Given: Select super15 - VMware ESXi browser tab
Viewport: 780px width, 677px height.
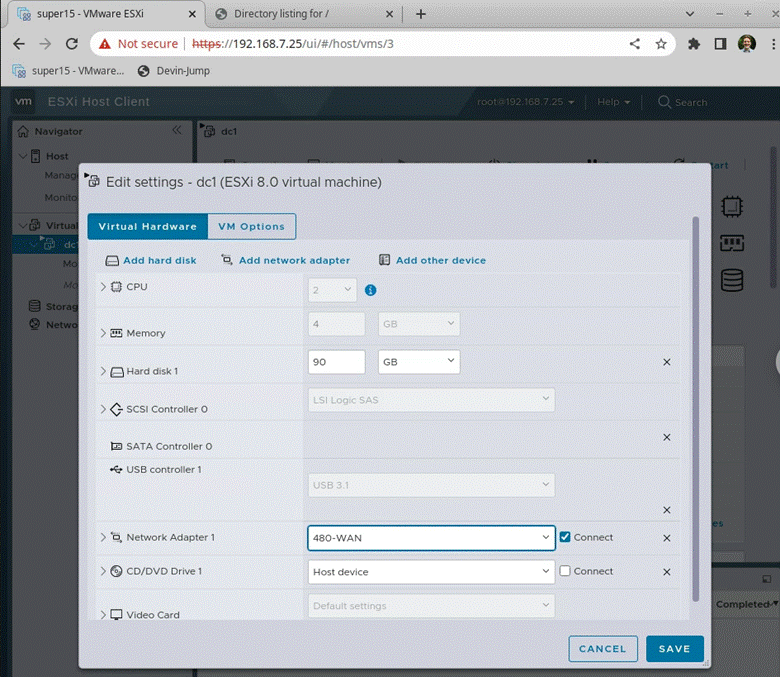Looking at the screenshot, I should [106, 14].
